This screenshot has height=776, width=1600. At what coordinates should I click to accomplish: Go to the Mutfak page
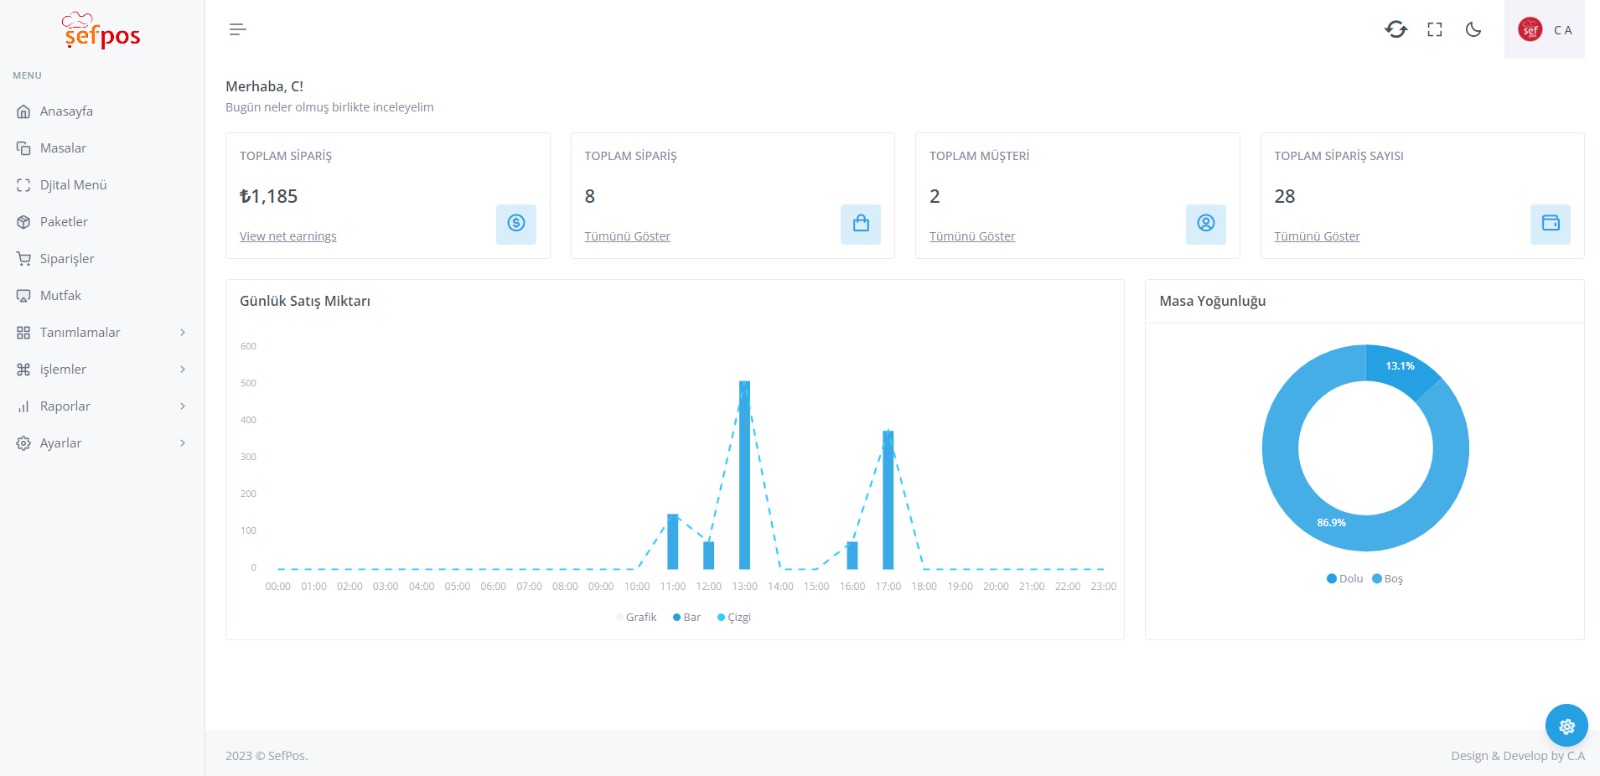60,296
